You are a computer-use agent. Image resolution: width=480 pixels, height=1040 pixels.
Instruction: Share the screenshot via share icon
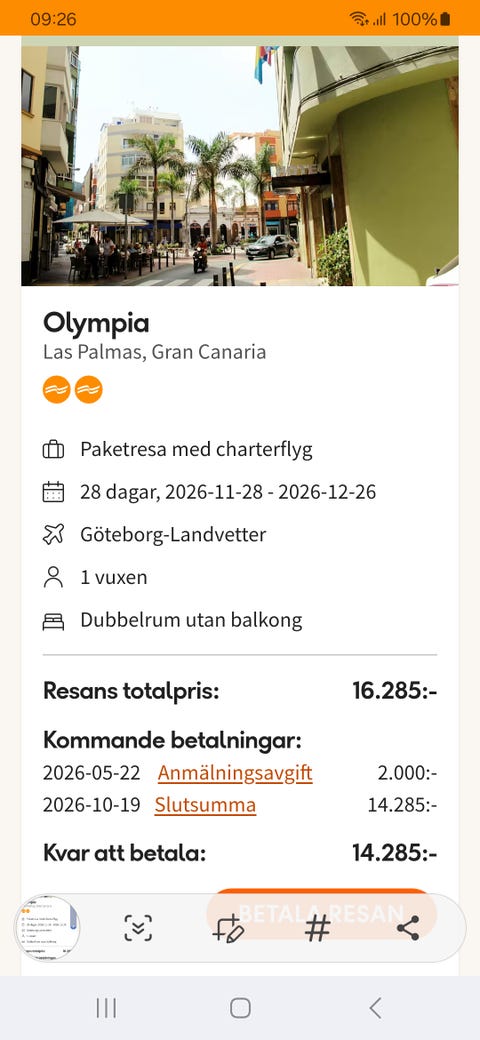pyautogui.click(x=408, y=928)
